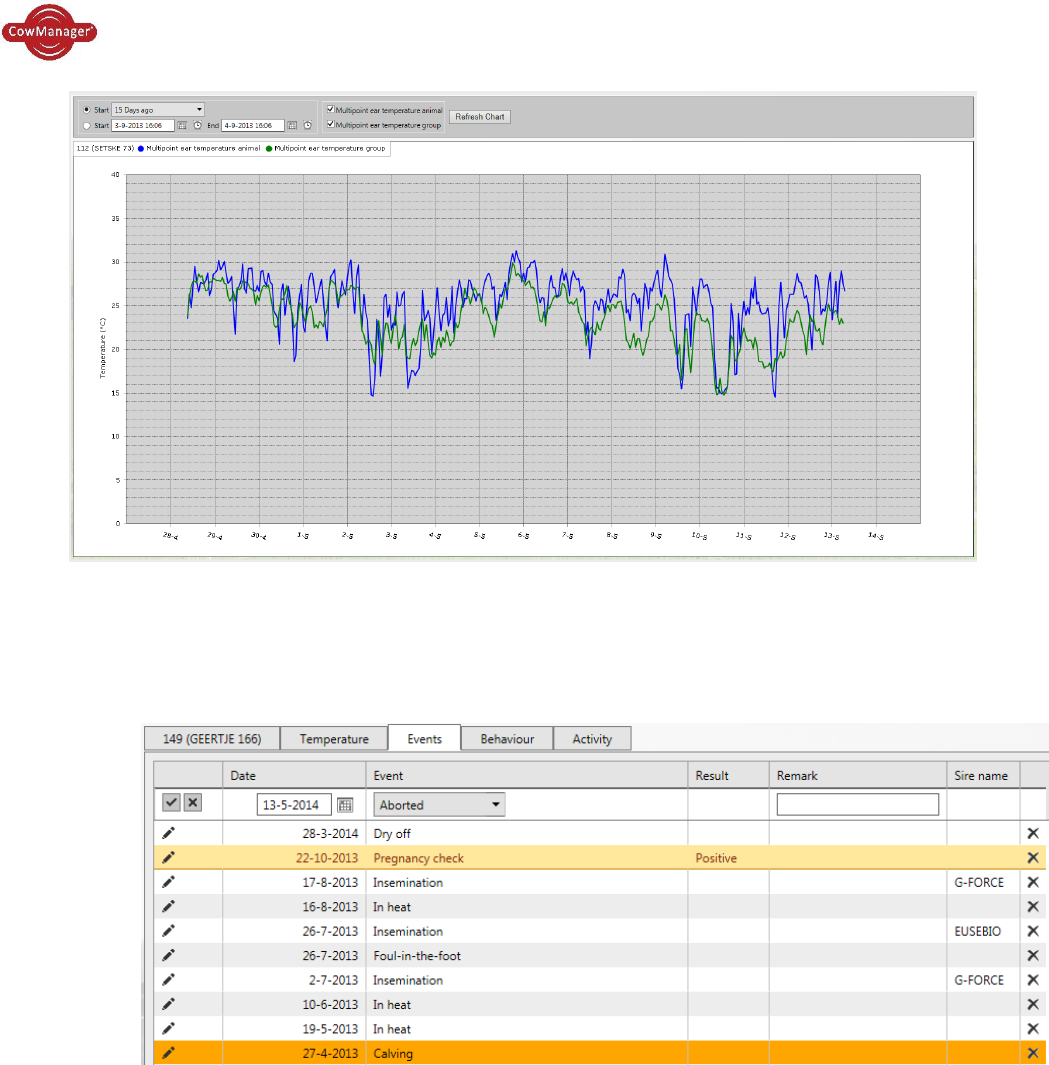Screen dimensions: 1049x1065
Task: Delete the 19-5-2013 In heat event
Action: click(1033, 1029)
